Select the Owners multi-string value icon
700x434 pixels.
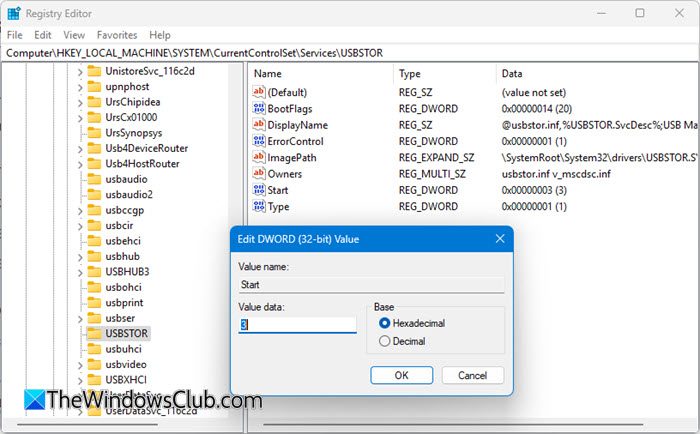coord(258,174)
